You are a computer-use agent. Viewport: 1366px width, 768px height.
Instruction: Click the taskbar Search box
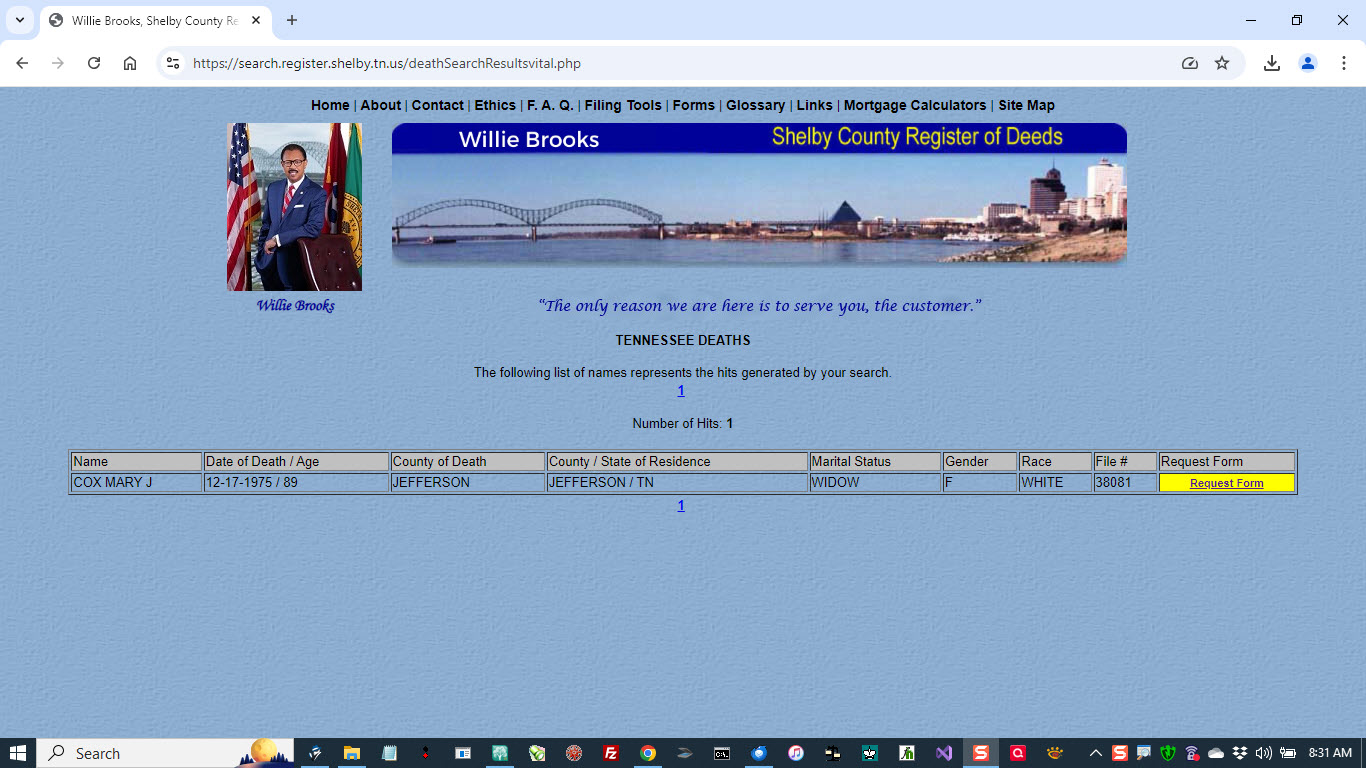pyautogui.click(x=166, y=753)
